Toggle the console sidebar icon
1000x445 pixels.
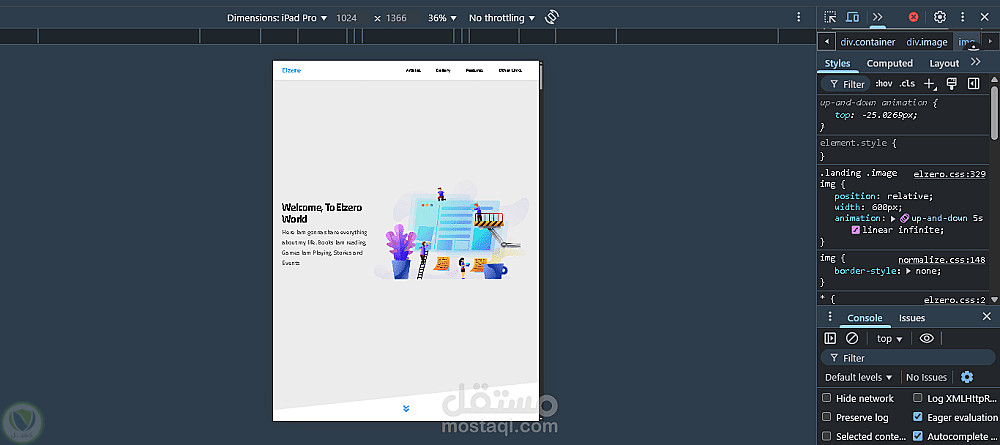tap(830, 339)
